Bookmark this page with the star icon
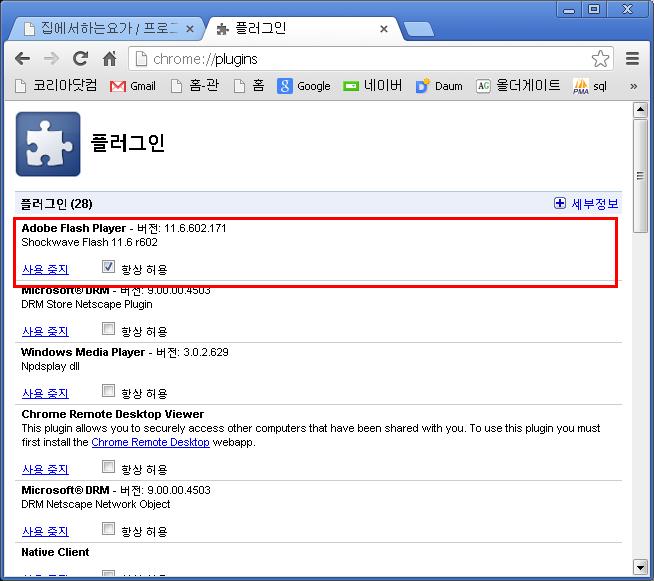 tap(600, 59)
